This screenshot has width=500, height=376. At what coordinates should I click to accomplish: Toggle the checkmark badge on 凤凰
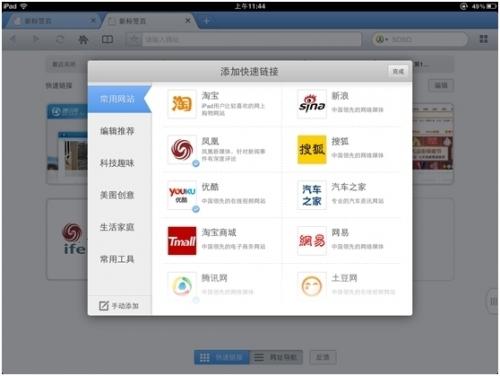[196, 163]
